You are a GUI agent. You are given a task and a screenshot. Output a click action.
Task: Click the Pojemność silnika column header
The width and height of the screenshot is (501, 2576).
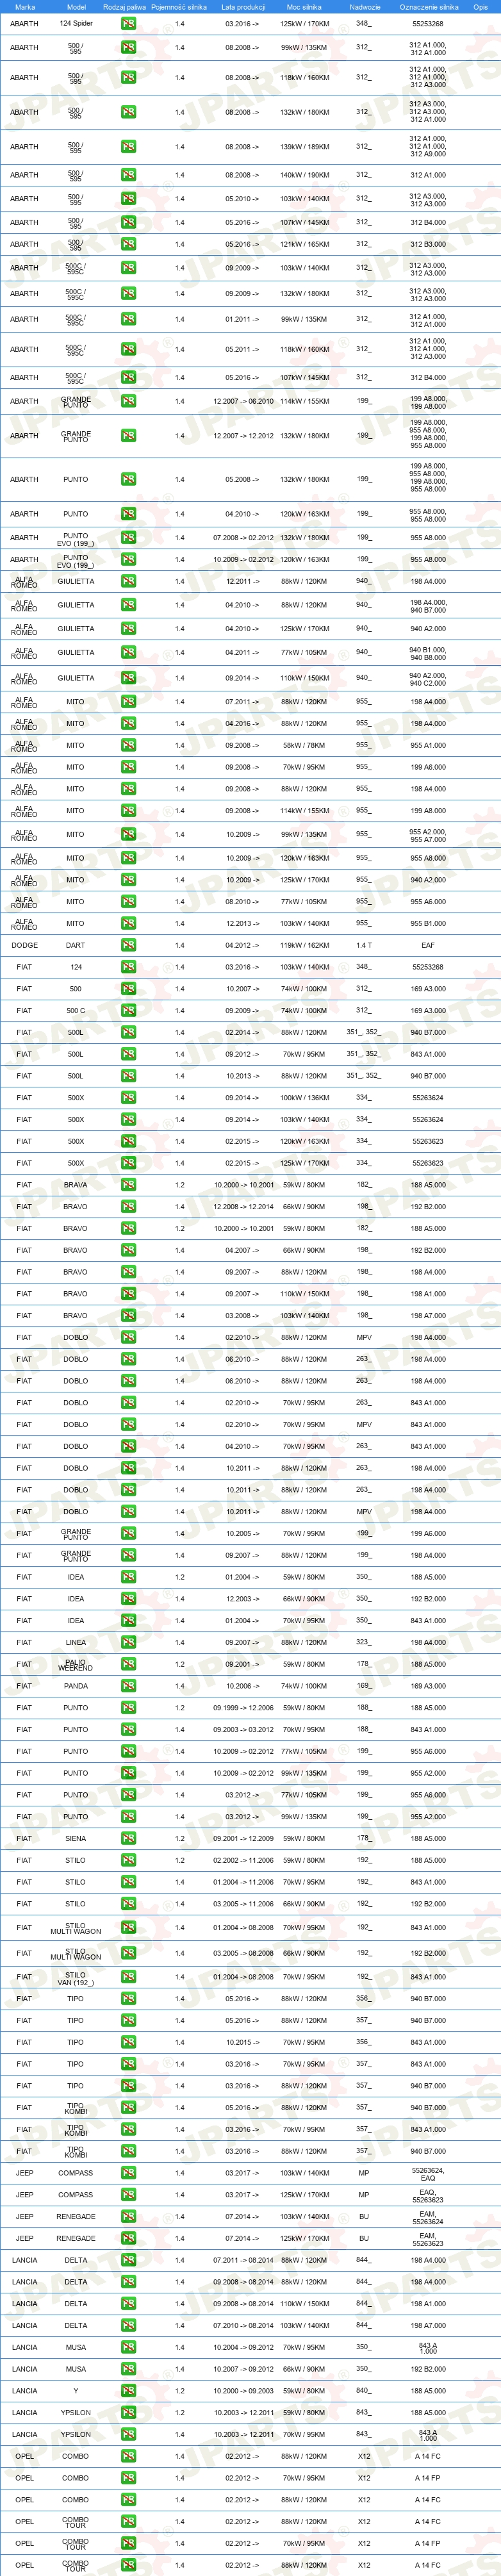pos(179,6)
